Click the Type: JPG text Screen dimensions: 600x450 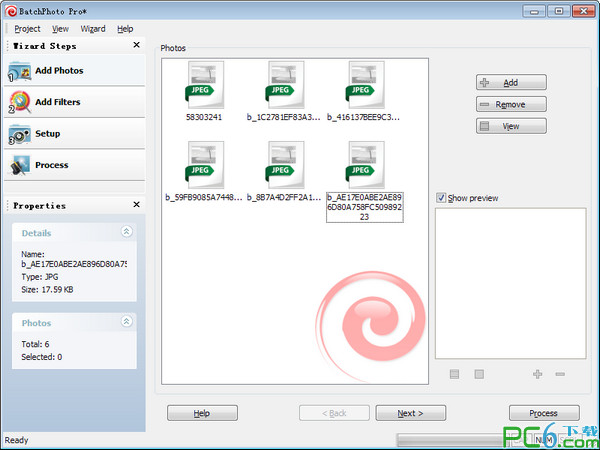40,277
